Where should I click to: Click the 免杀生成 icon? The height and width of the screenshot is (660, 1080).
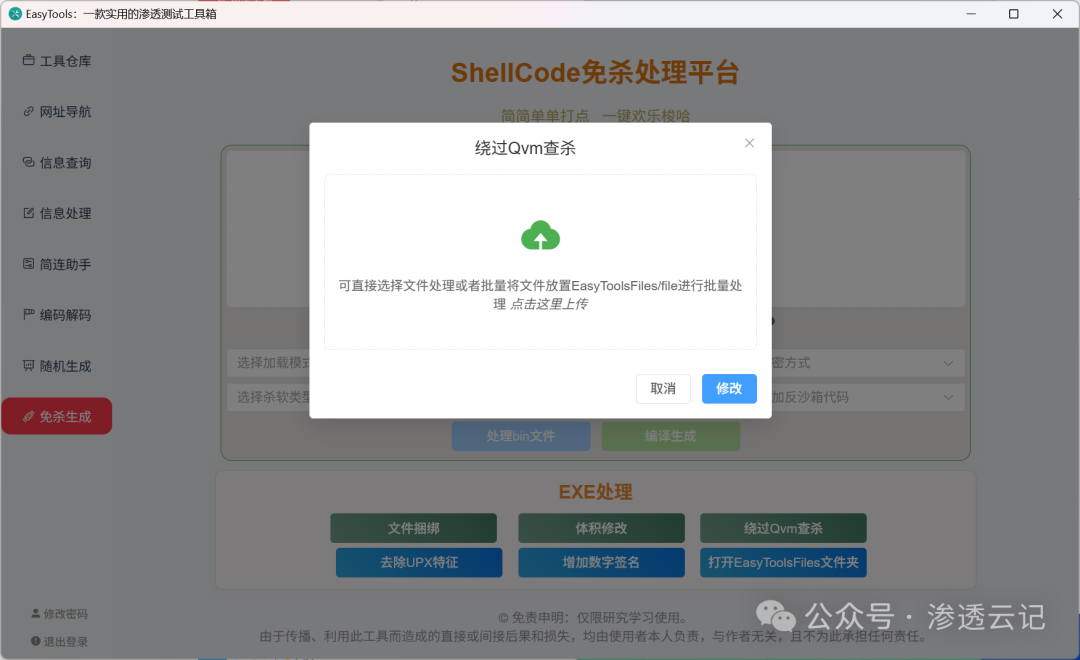coord(28,416)
